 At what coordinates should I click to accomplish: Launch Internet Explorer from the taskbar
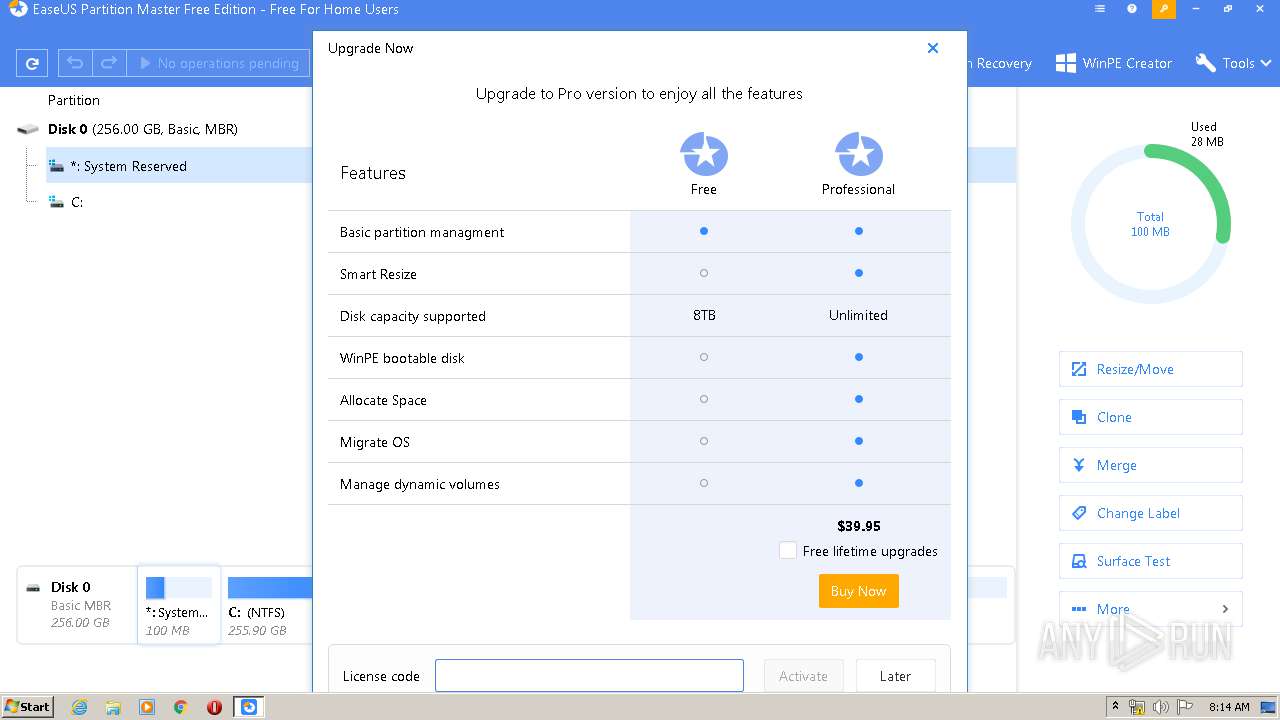pyautogui.click(x=79, y=707)
